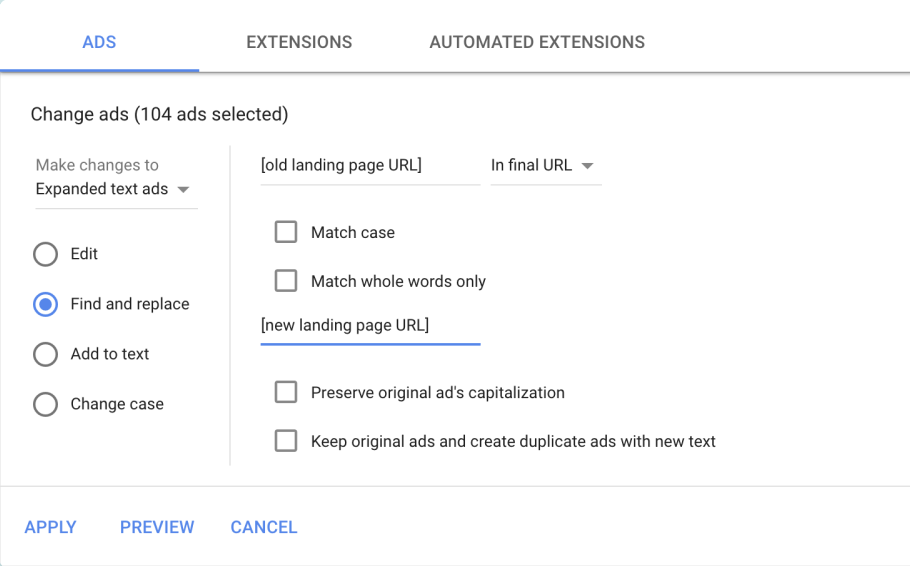
Task: Enable Keep original ads and create duplicates
Action: tap(286, 441)
